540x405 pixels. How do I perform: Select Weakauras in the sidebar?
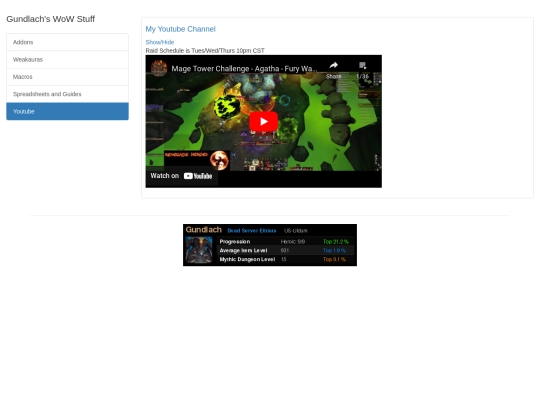point(68,60)
